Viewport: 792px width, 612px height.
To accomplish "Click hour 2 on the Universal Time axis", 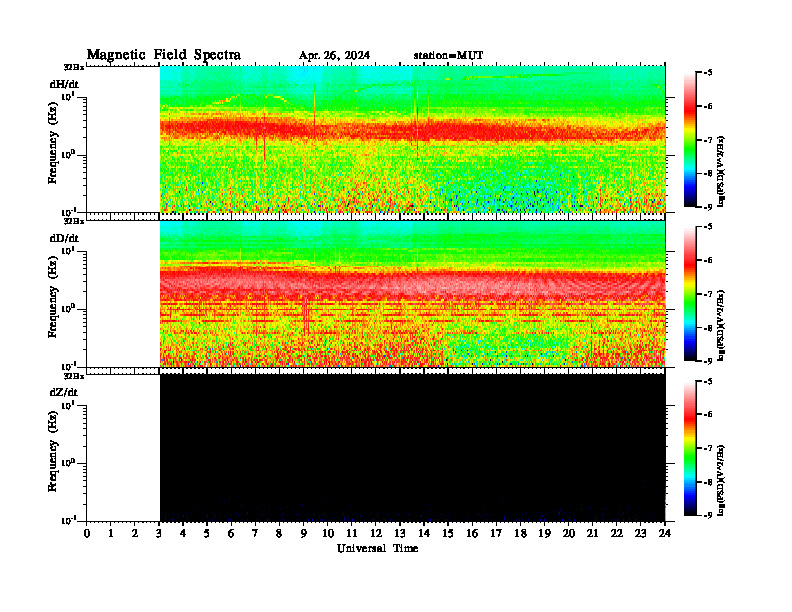I will tap(135, 533).
